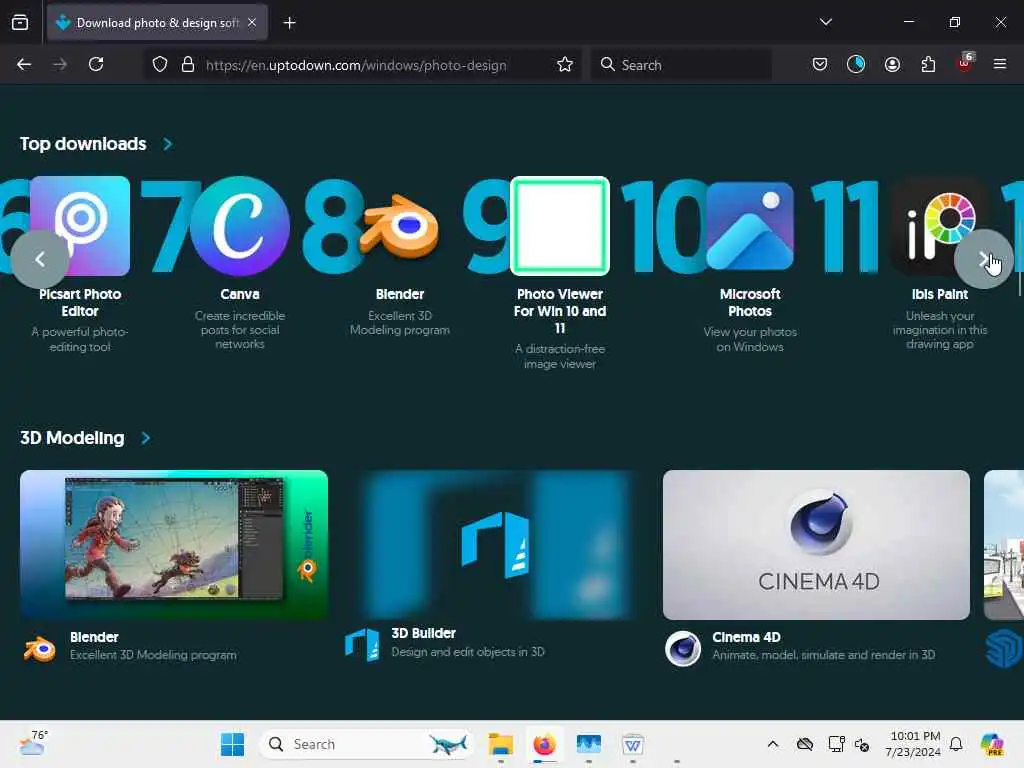Go back to previous page
The width and height of the screenshot is (1024, 768).
(x=24, y=65)
